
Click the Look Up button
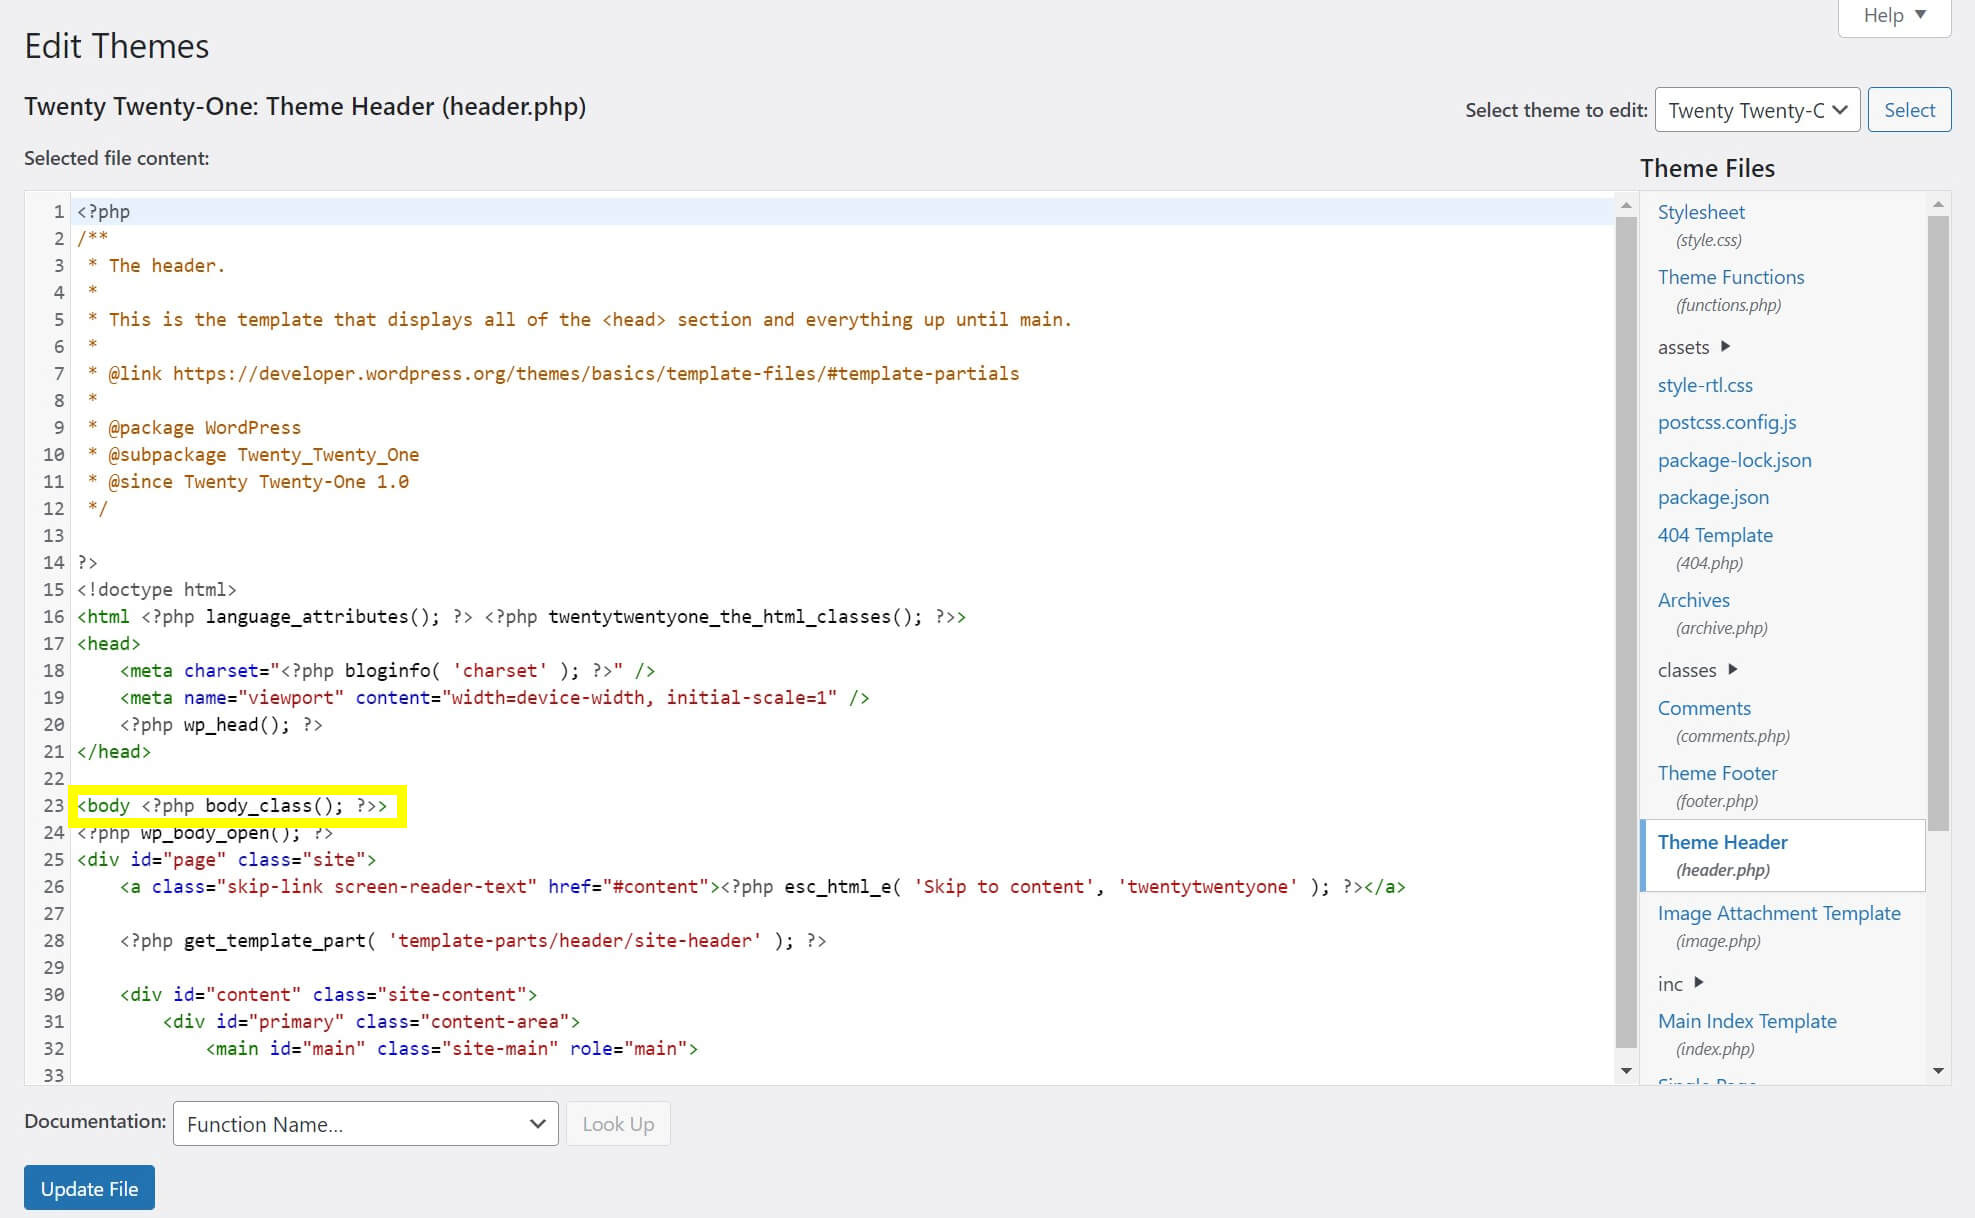(618, 1123)
